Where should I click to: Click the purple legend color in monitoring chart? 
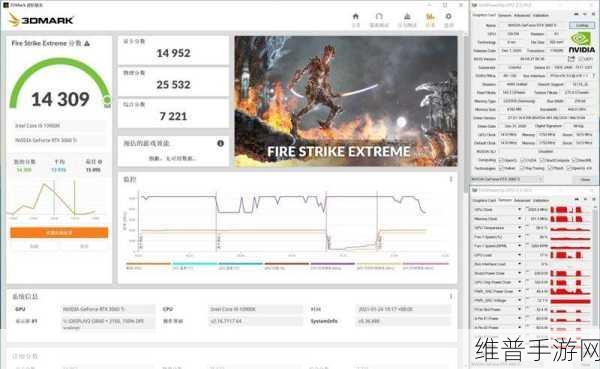332,263
